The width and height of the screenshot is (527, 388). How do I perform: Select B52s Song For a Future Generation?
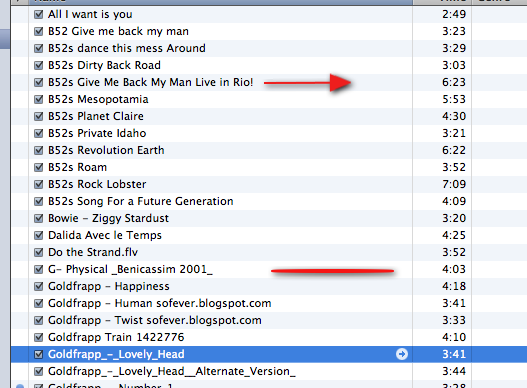pos(140,201)
